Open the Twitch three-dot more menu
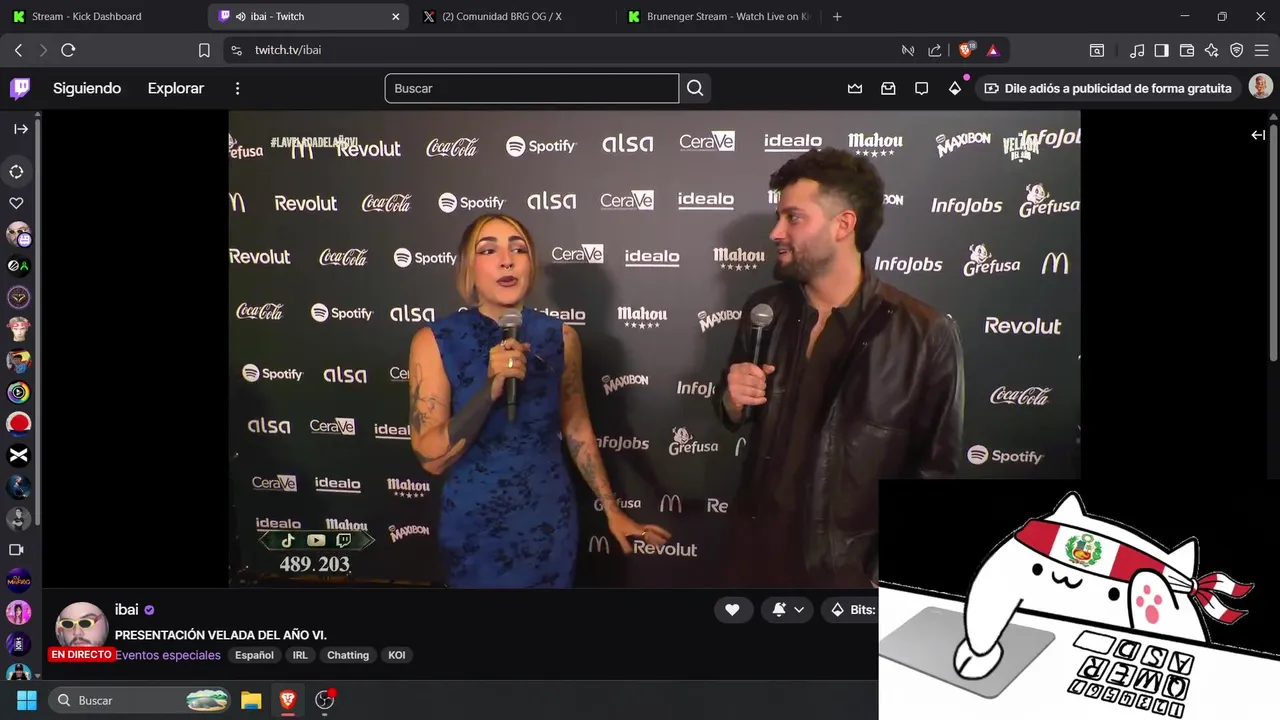Image resolution: width=1280 pixels, height=720 pixels. 237,88
